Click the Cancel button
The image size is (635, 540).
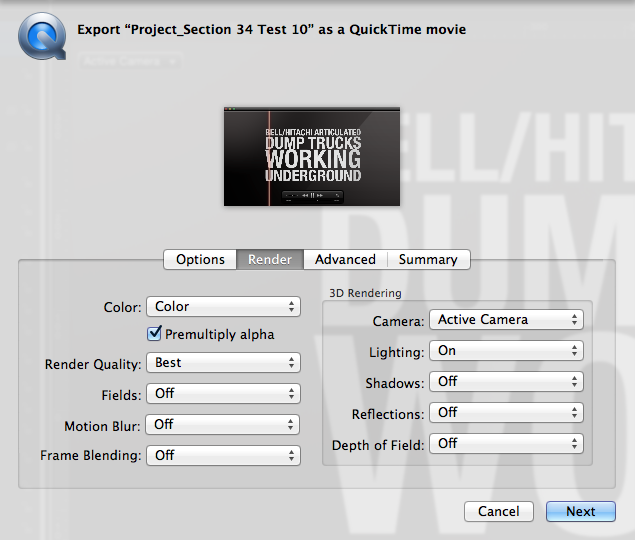coord(499,511)
